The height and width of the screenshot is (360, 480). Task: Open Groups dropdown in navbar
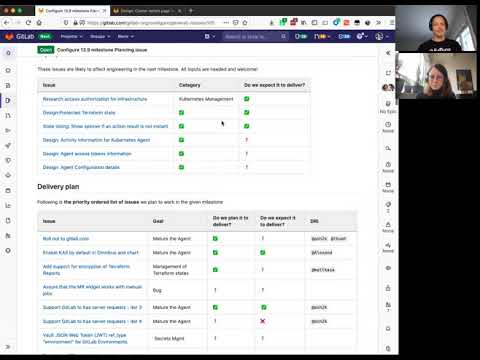100,36
